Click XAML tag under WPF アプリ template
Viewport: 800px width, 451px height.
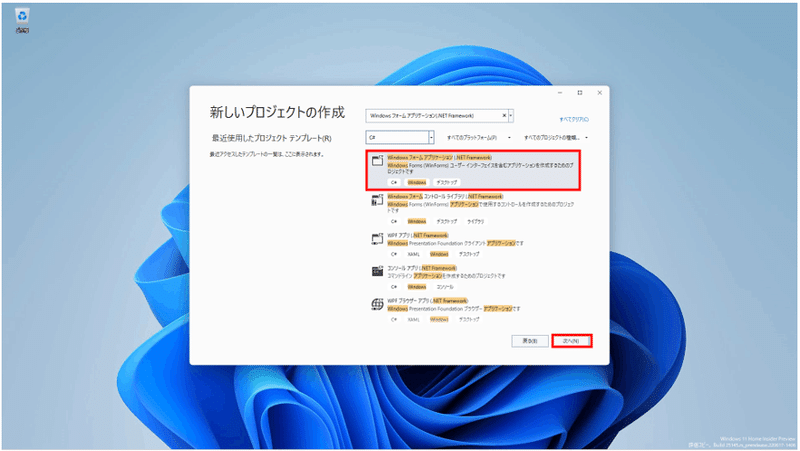pos(414,254)
